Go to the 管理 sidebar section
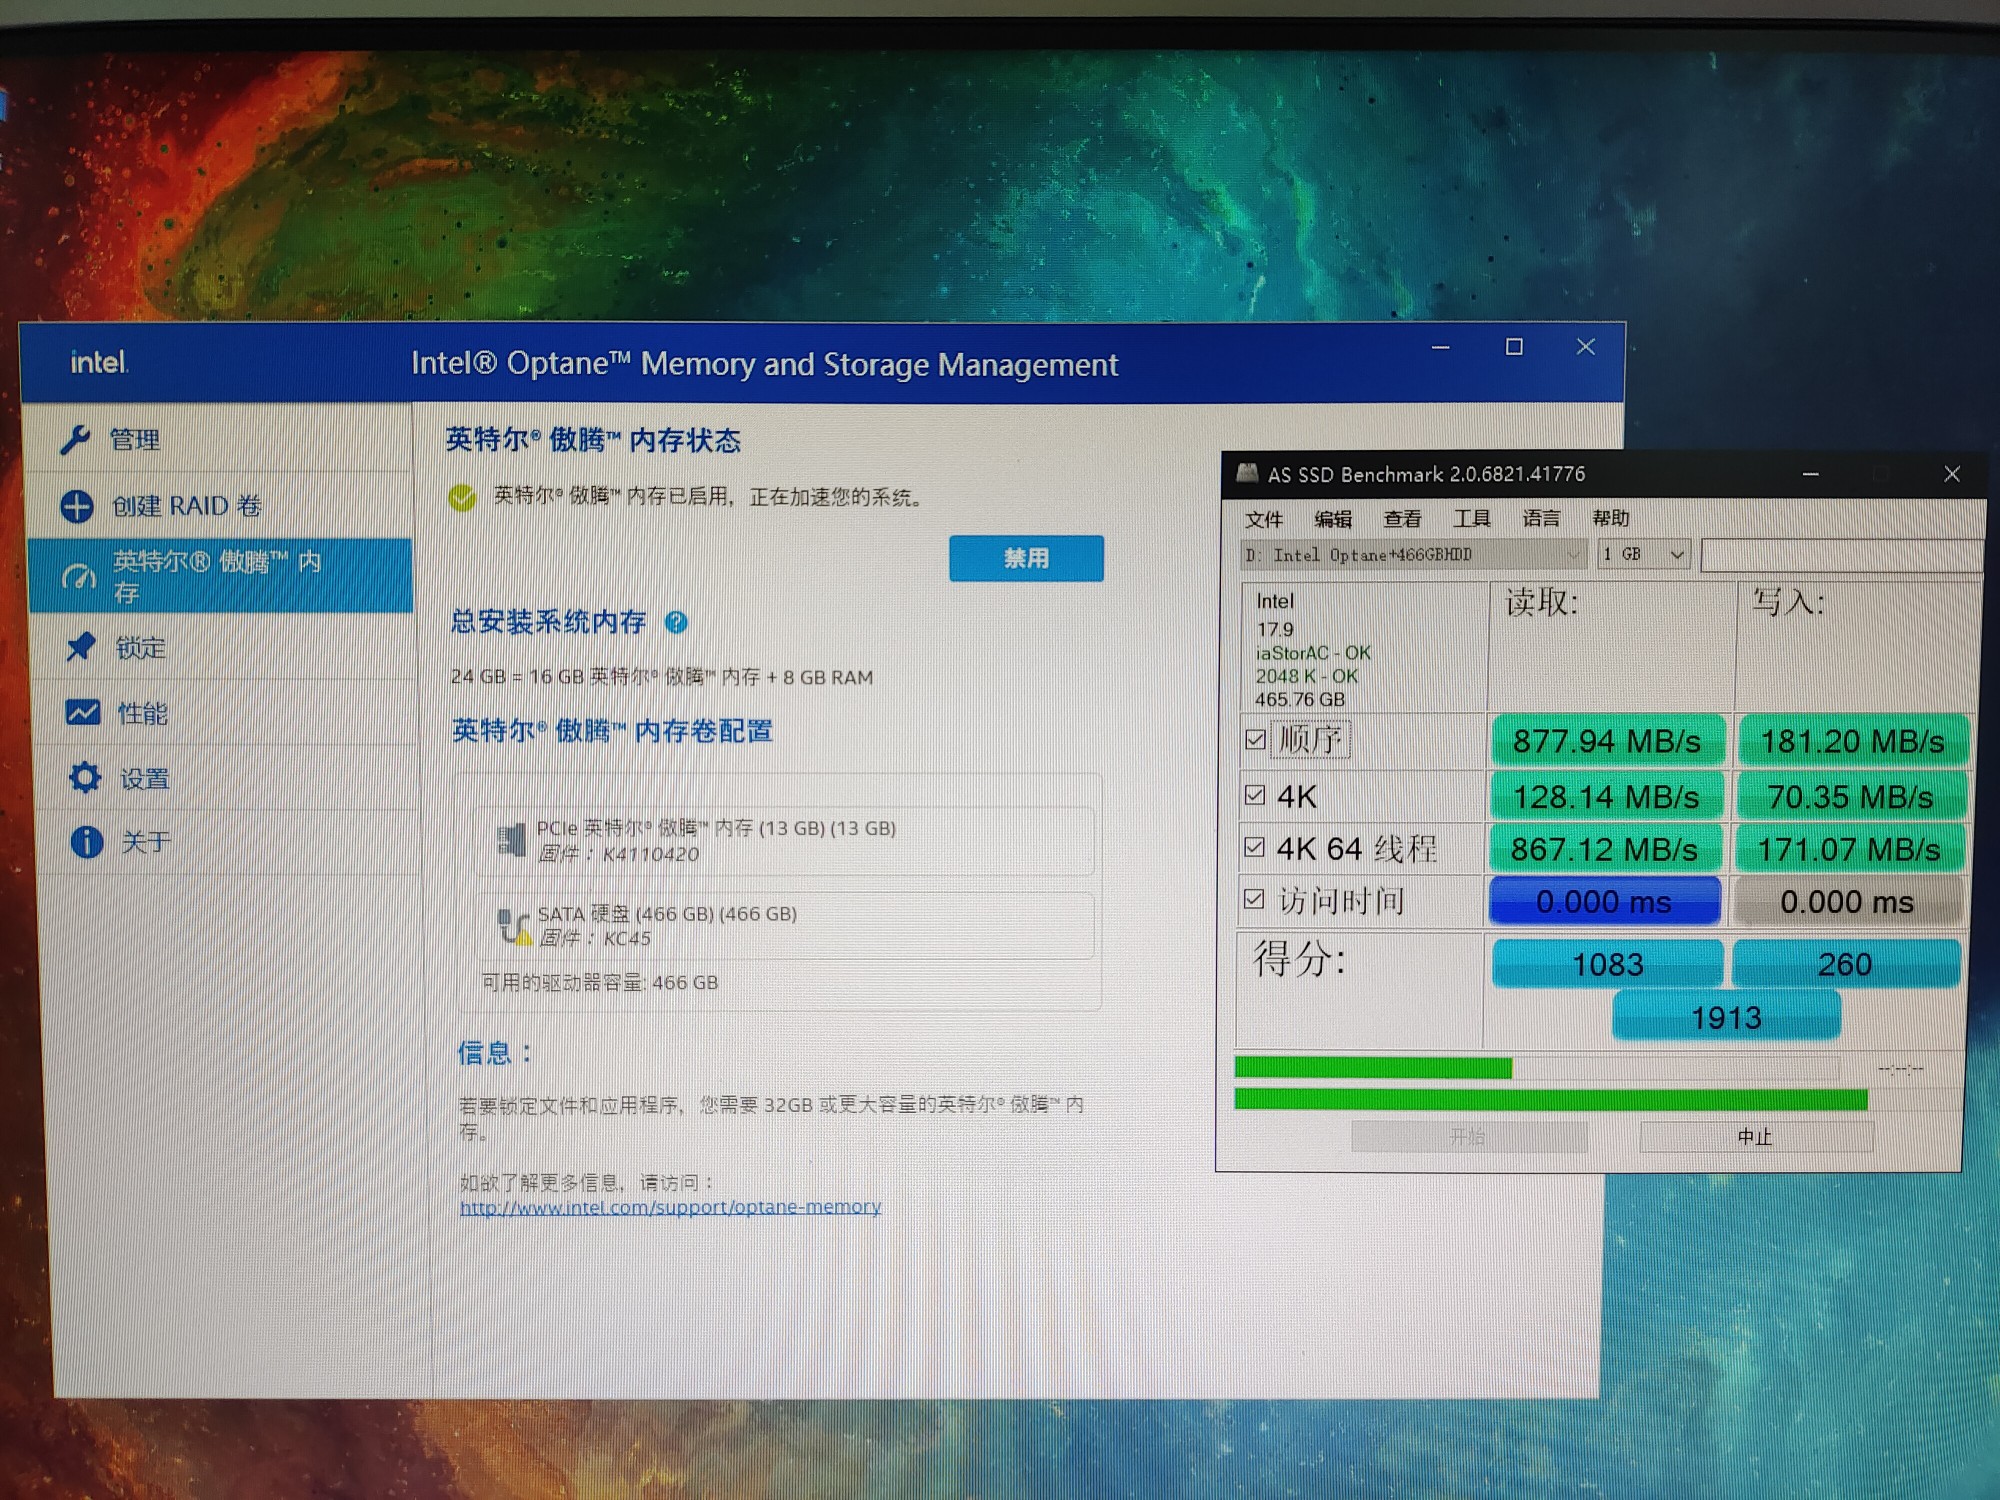The height and width of the screenshot is (1500, 2000). (x=217, y=439)
